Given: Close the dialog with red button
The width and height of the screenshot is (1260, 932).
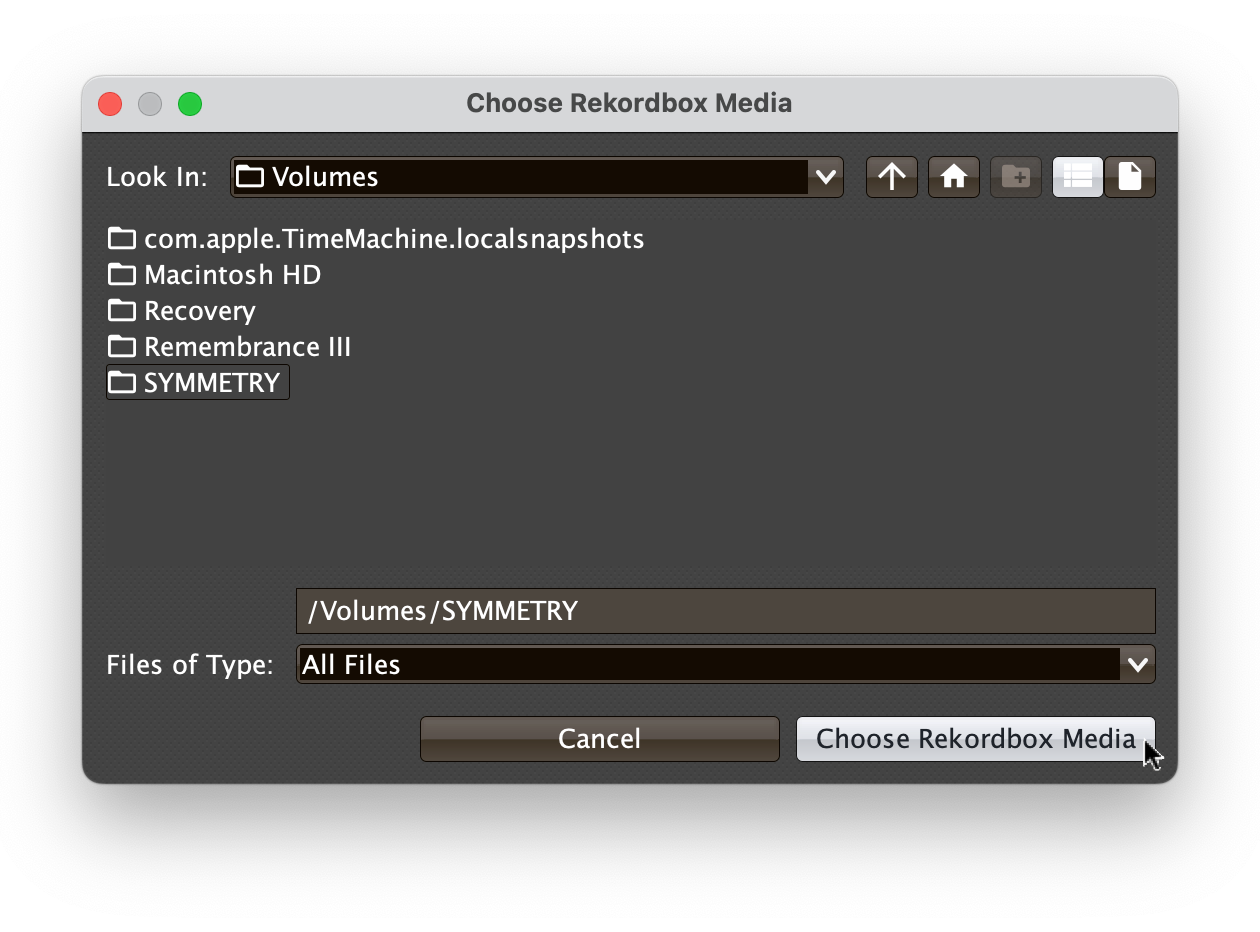Looking at the screenshot, I should click(x=110, y=104).
